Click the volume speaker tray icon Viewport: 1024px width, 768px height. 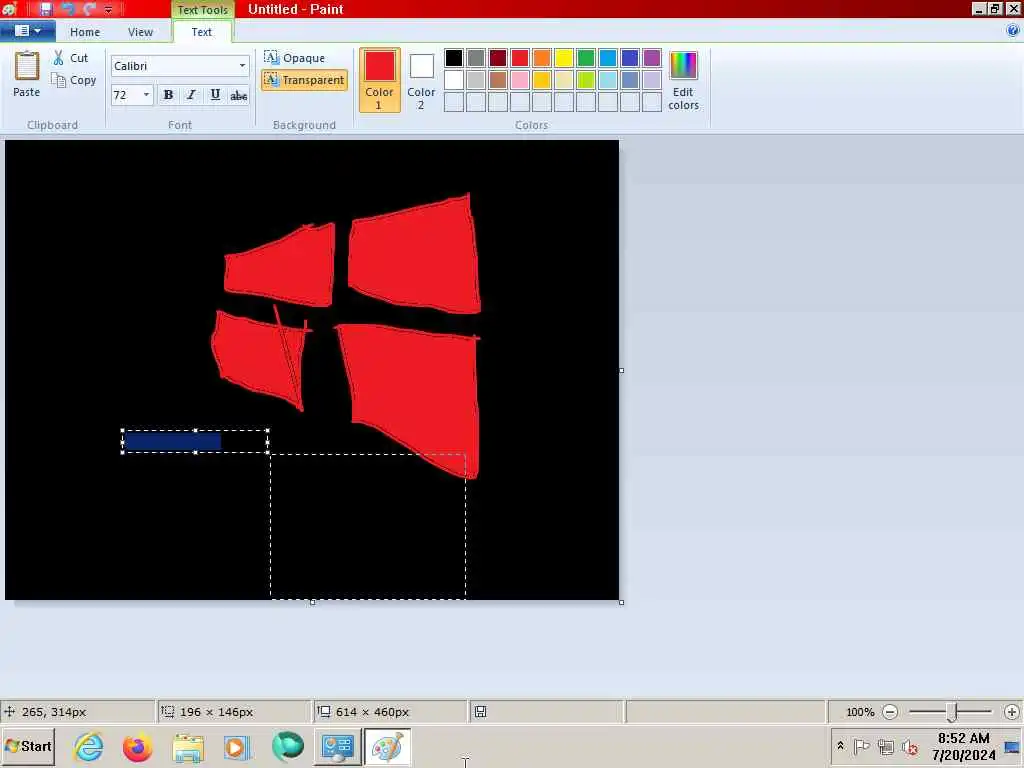[909, 746]
